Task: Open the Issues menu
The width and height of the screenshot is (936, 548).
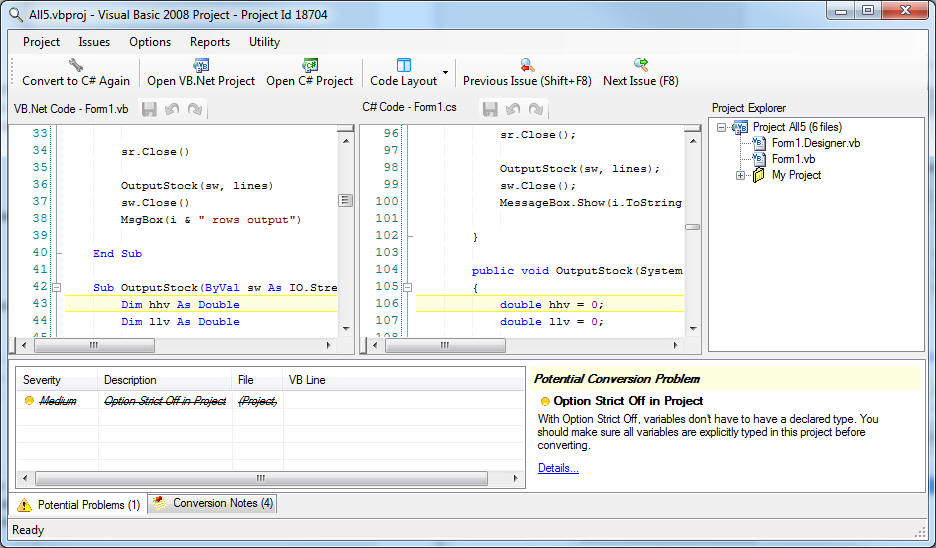Action: pos(94,42)
